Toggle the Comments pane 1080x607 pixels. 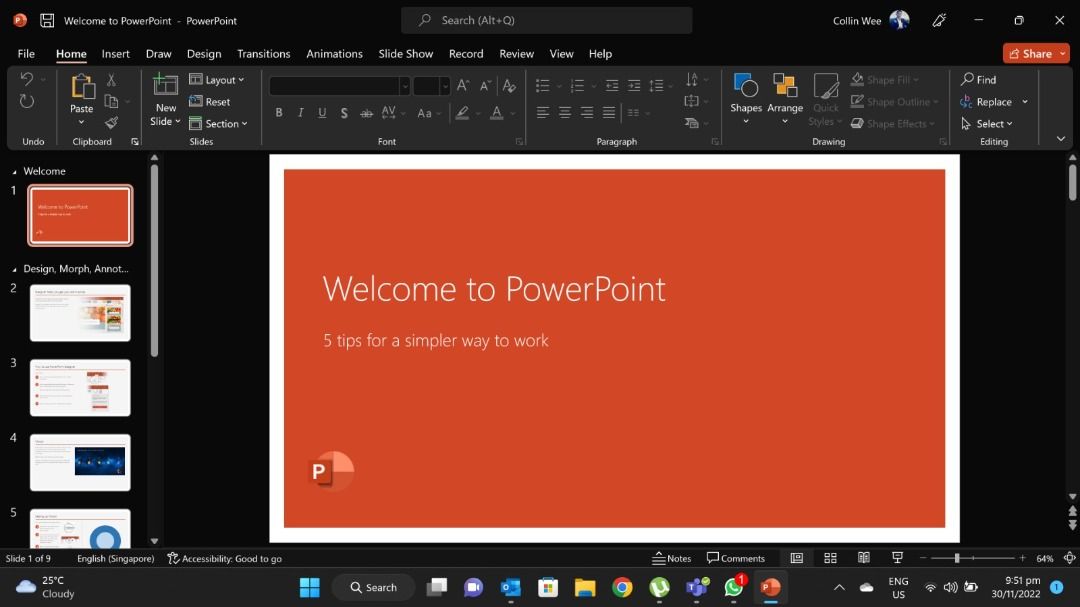tap(736, 558)
